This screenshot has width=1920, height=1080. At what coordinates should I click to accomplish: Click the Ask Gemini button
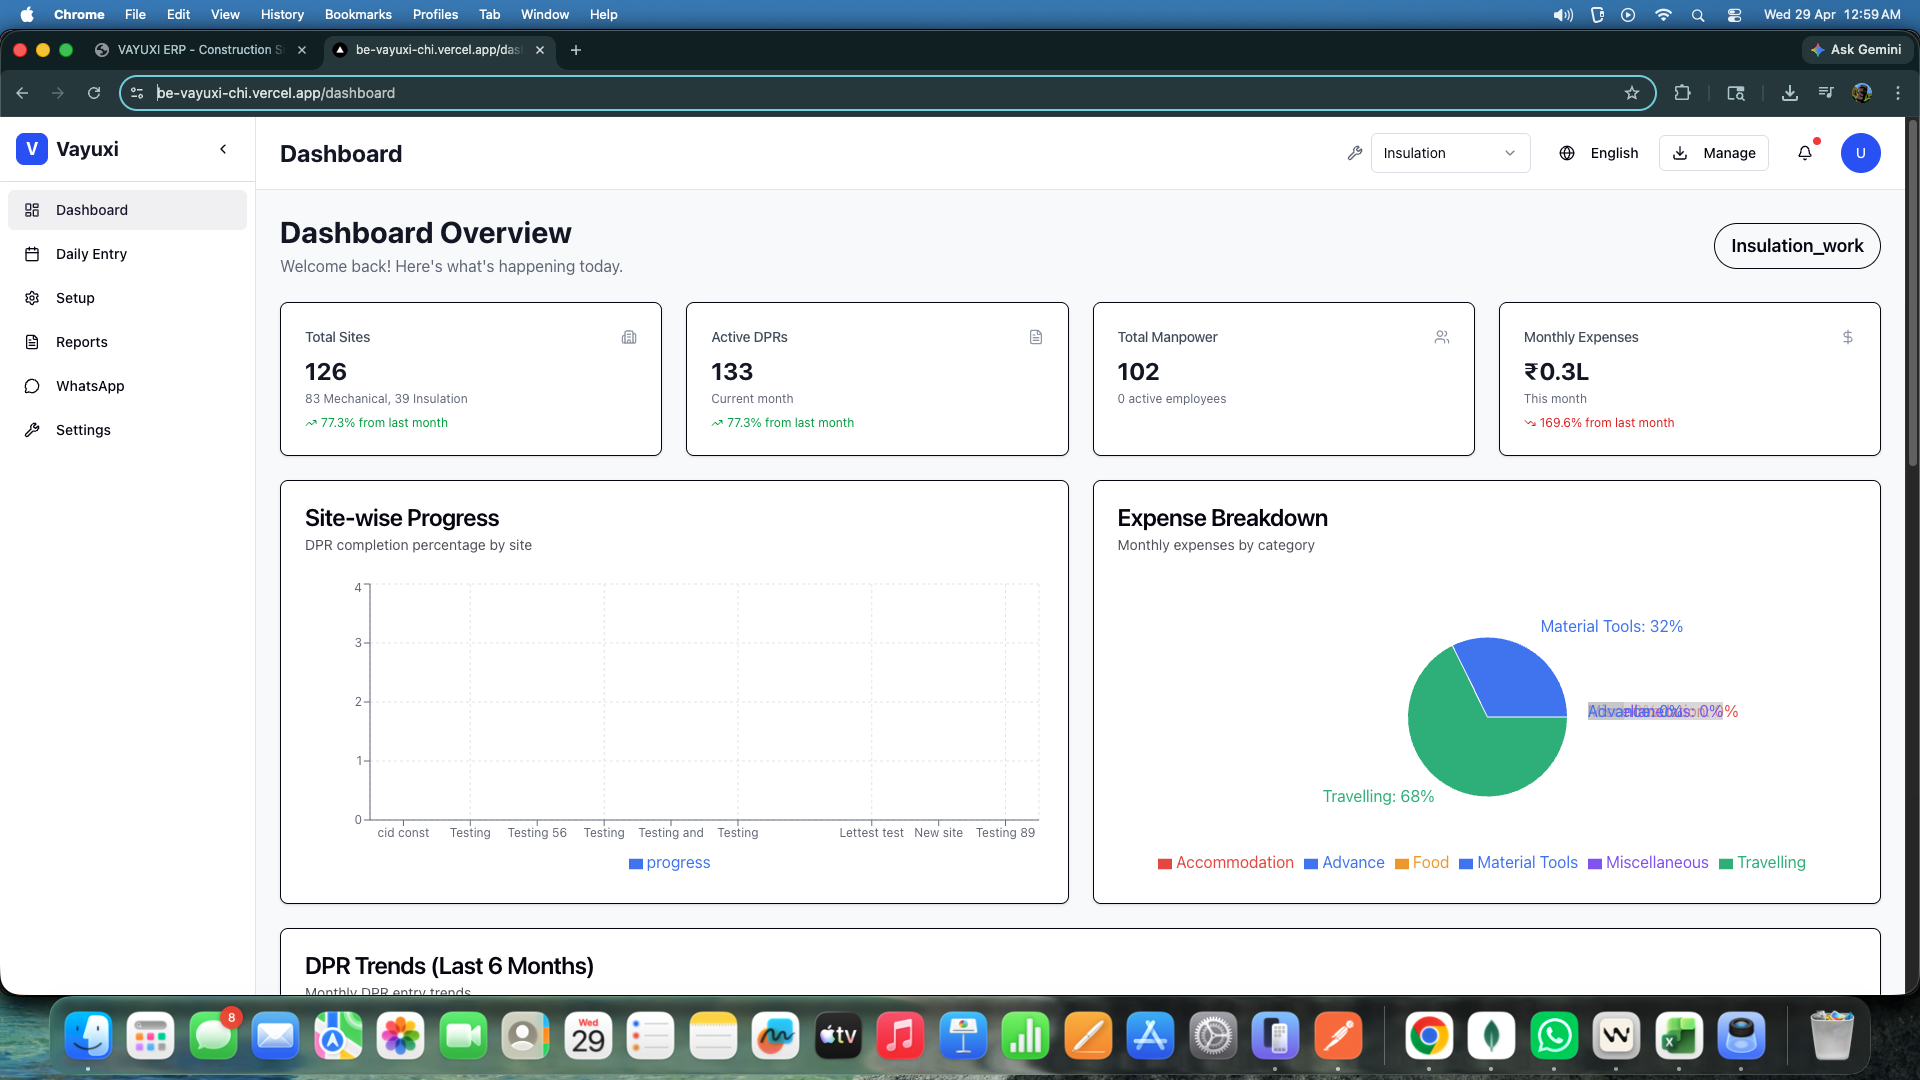click(x=1857, y=50)
